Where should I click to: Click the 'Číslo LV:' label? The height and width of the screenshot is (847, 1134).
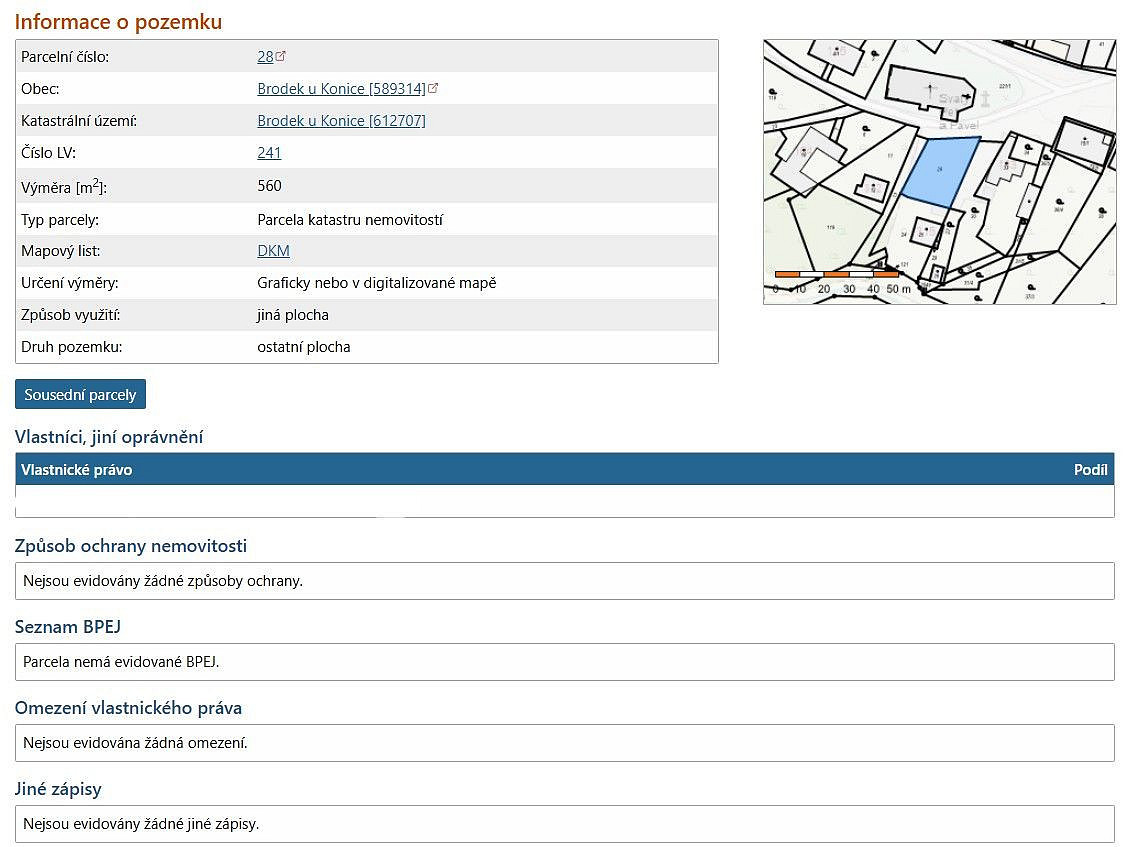48,153
